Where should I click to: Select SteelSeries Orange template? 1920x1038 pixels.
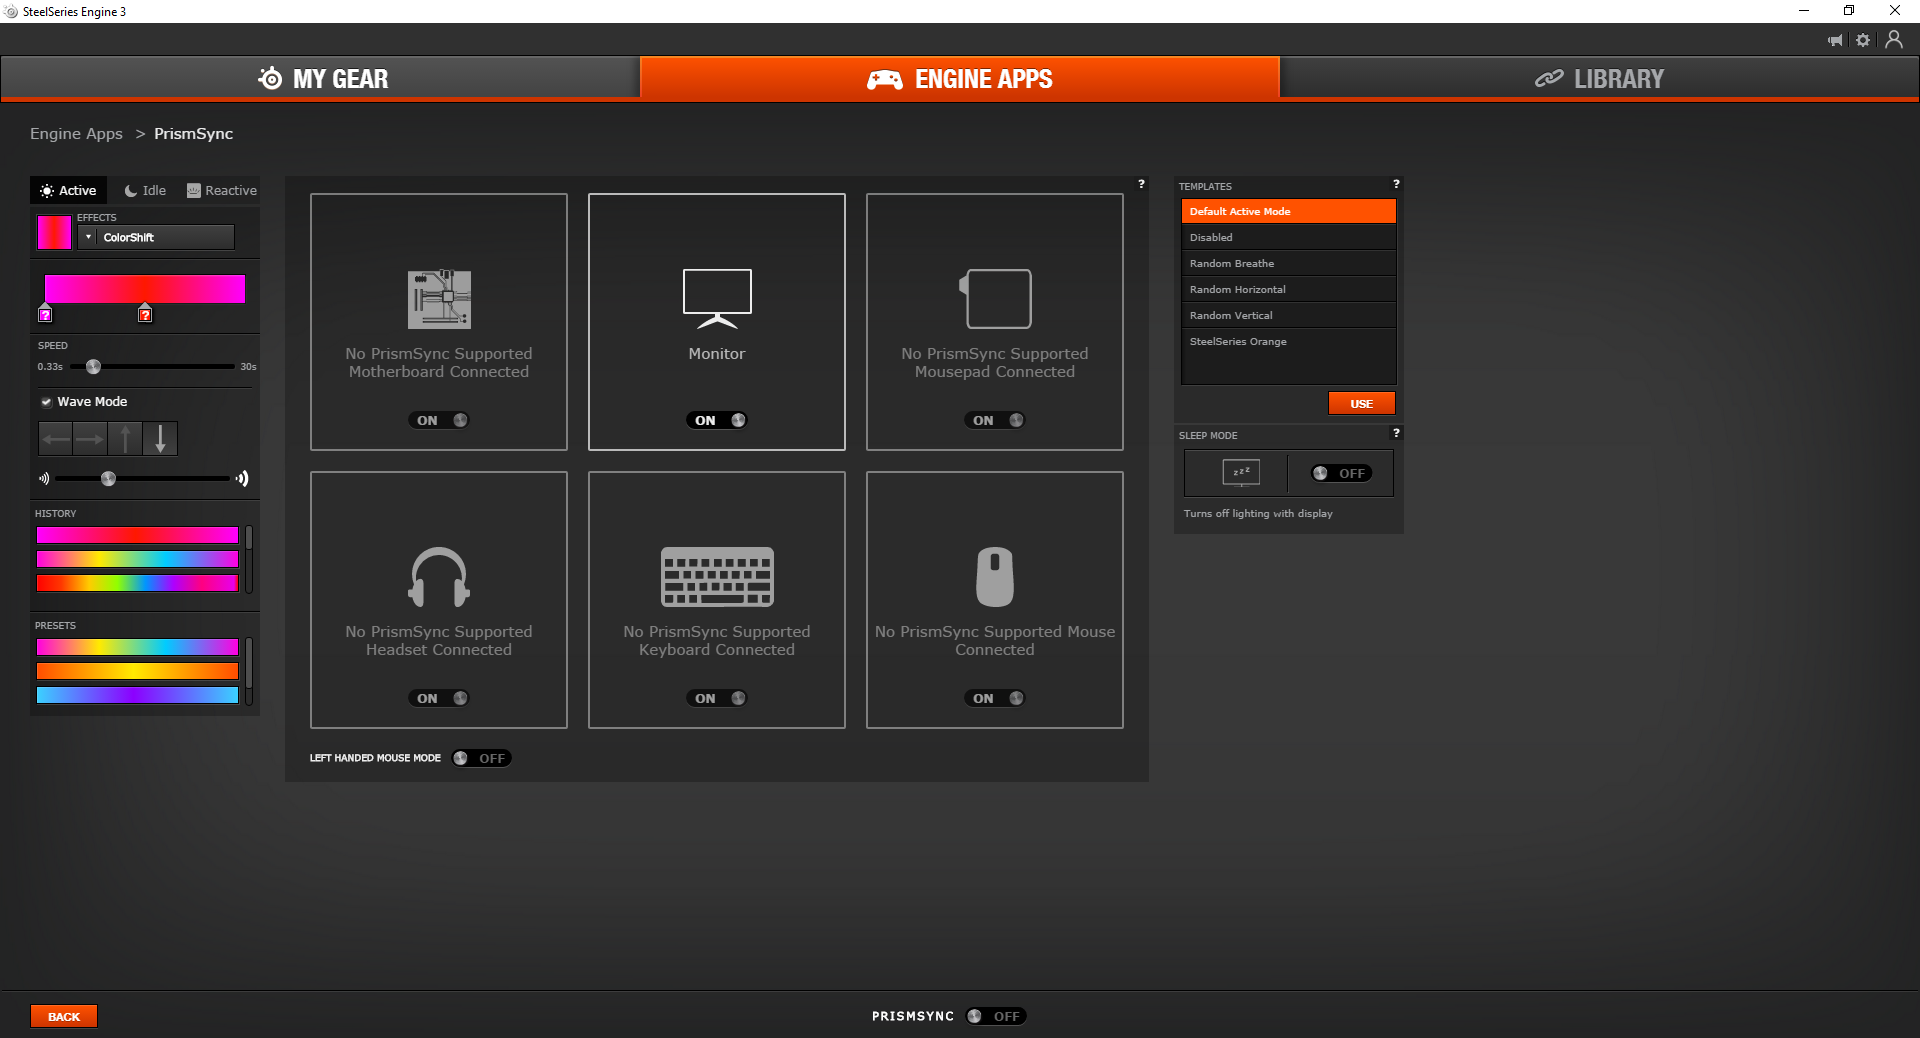pos(1288,341)
